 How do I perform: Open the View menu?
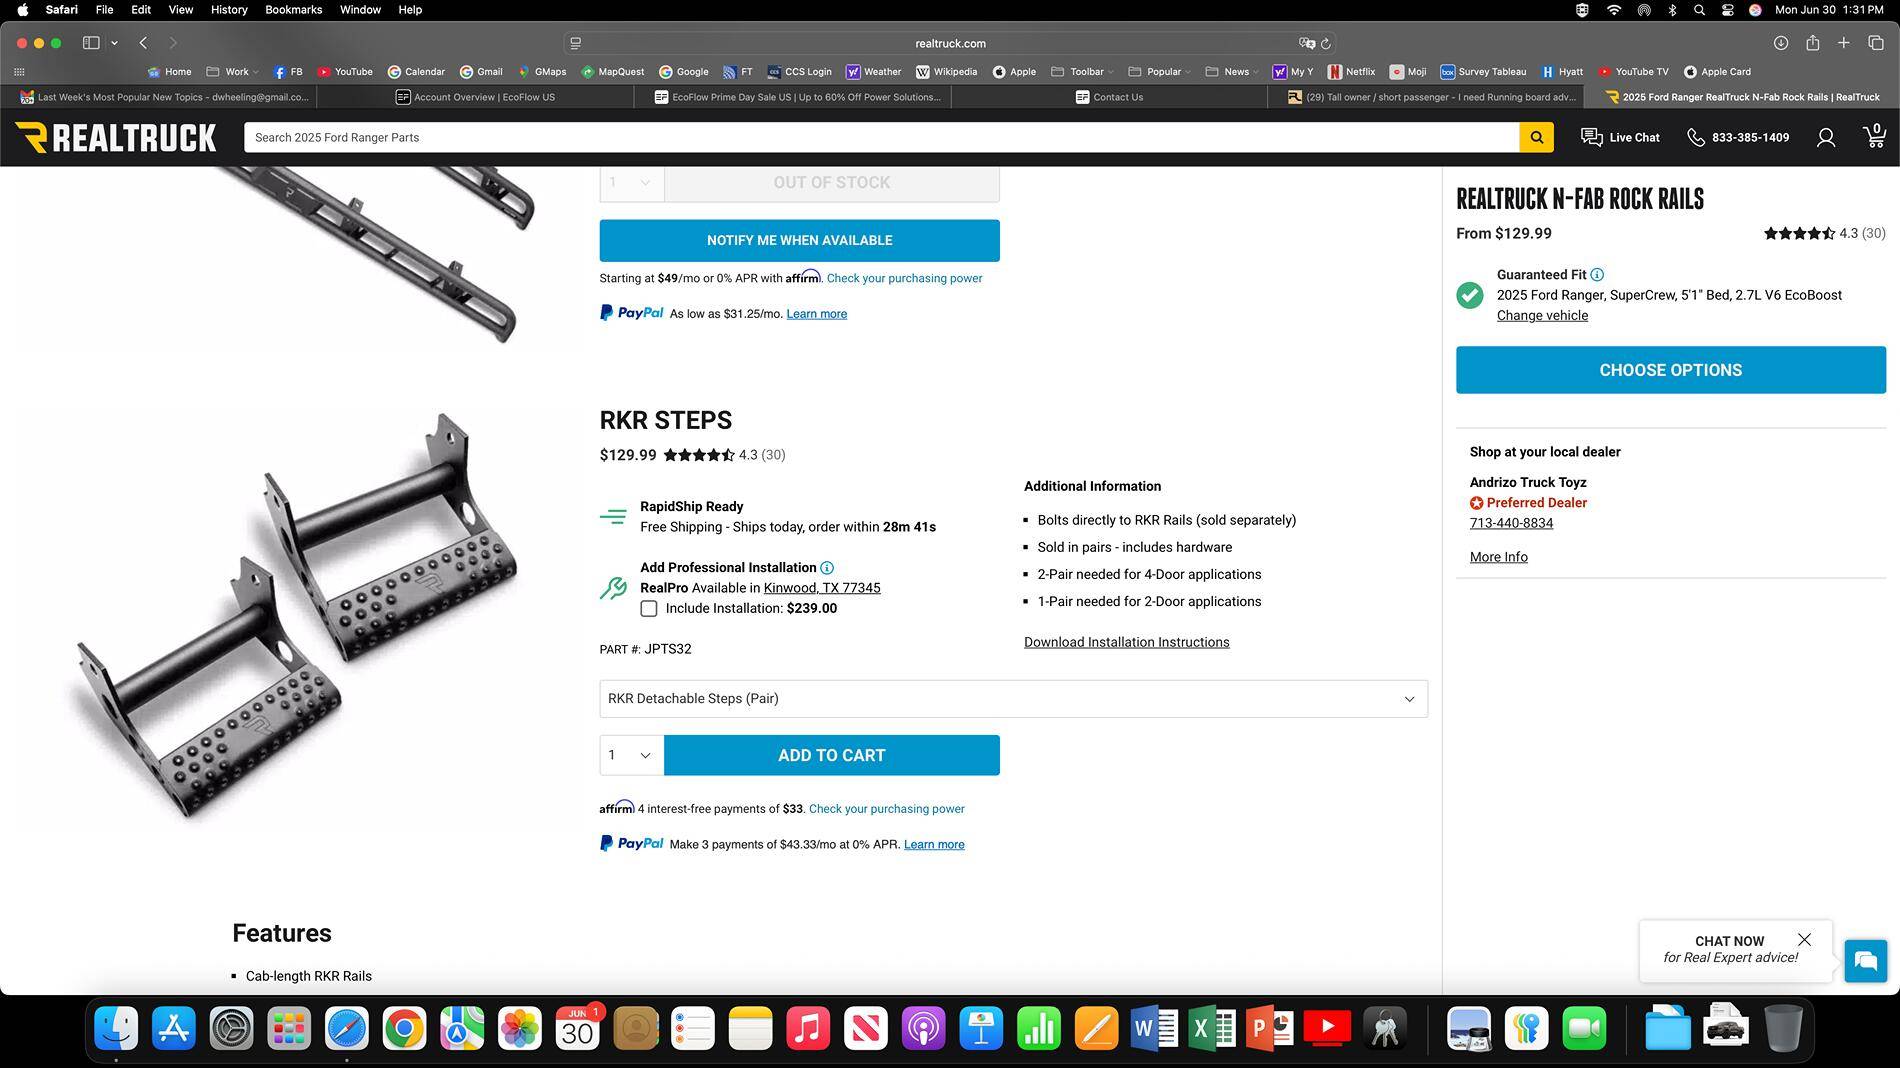coord(180,10)
